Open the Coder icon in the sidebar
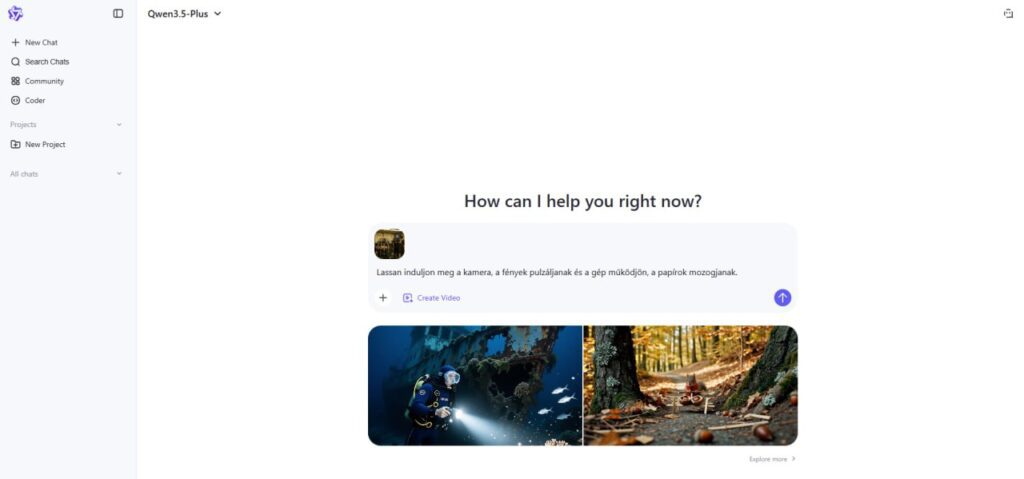 (16, 101)
